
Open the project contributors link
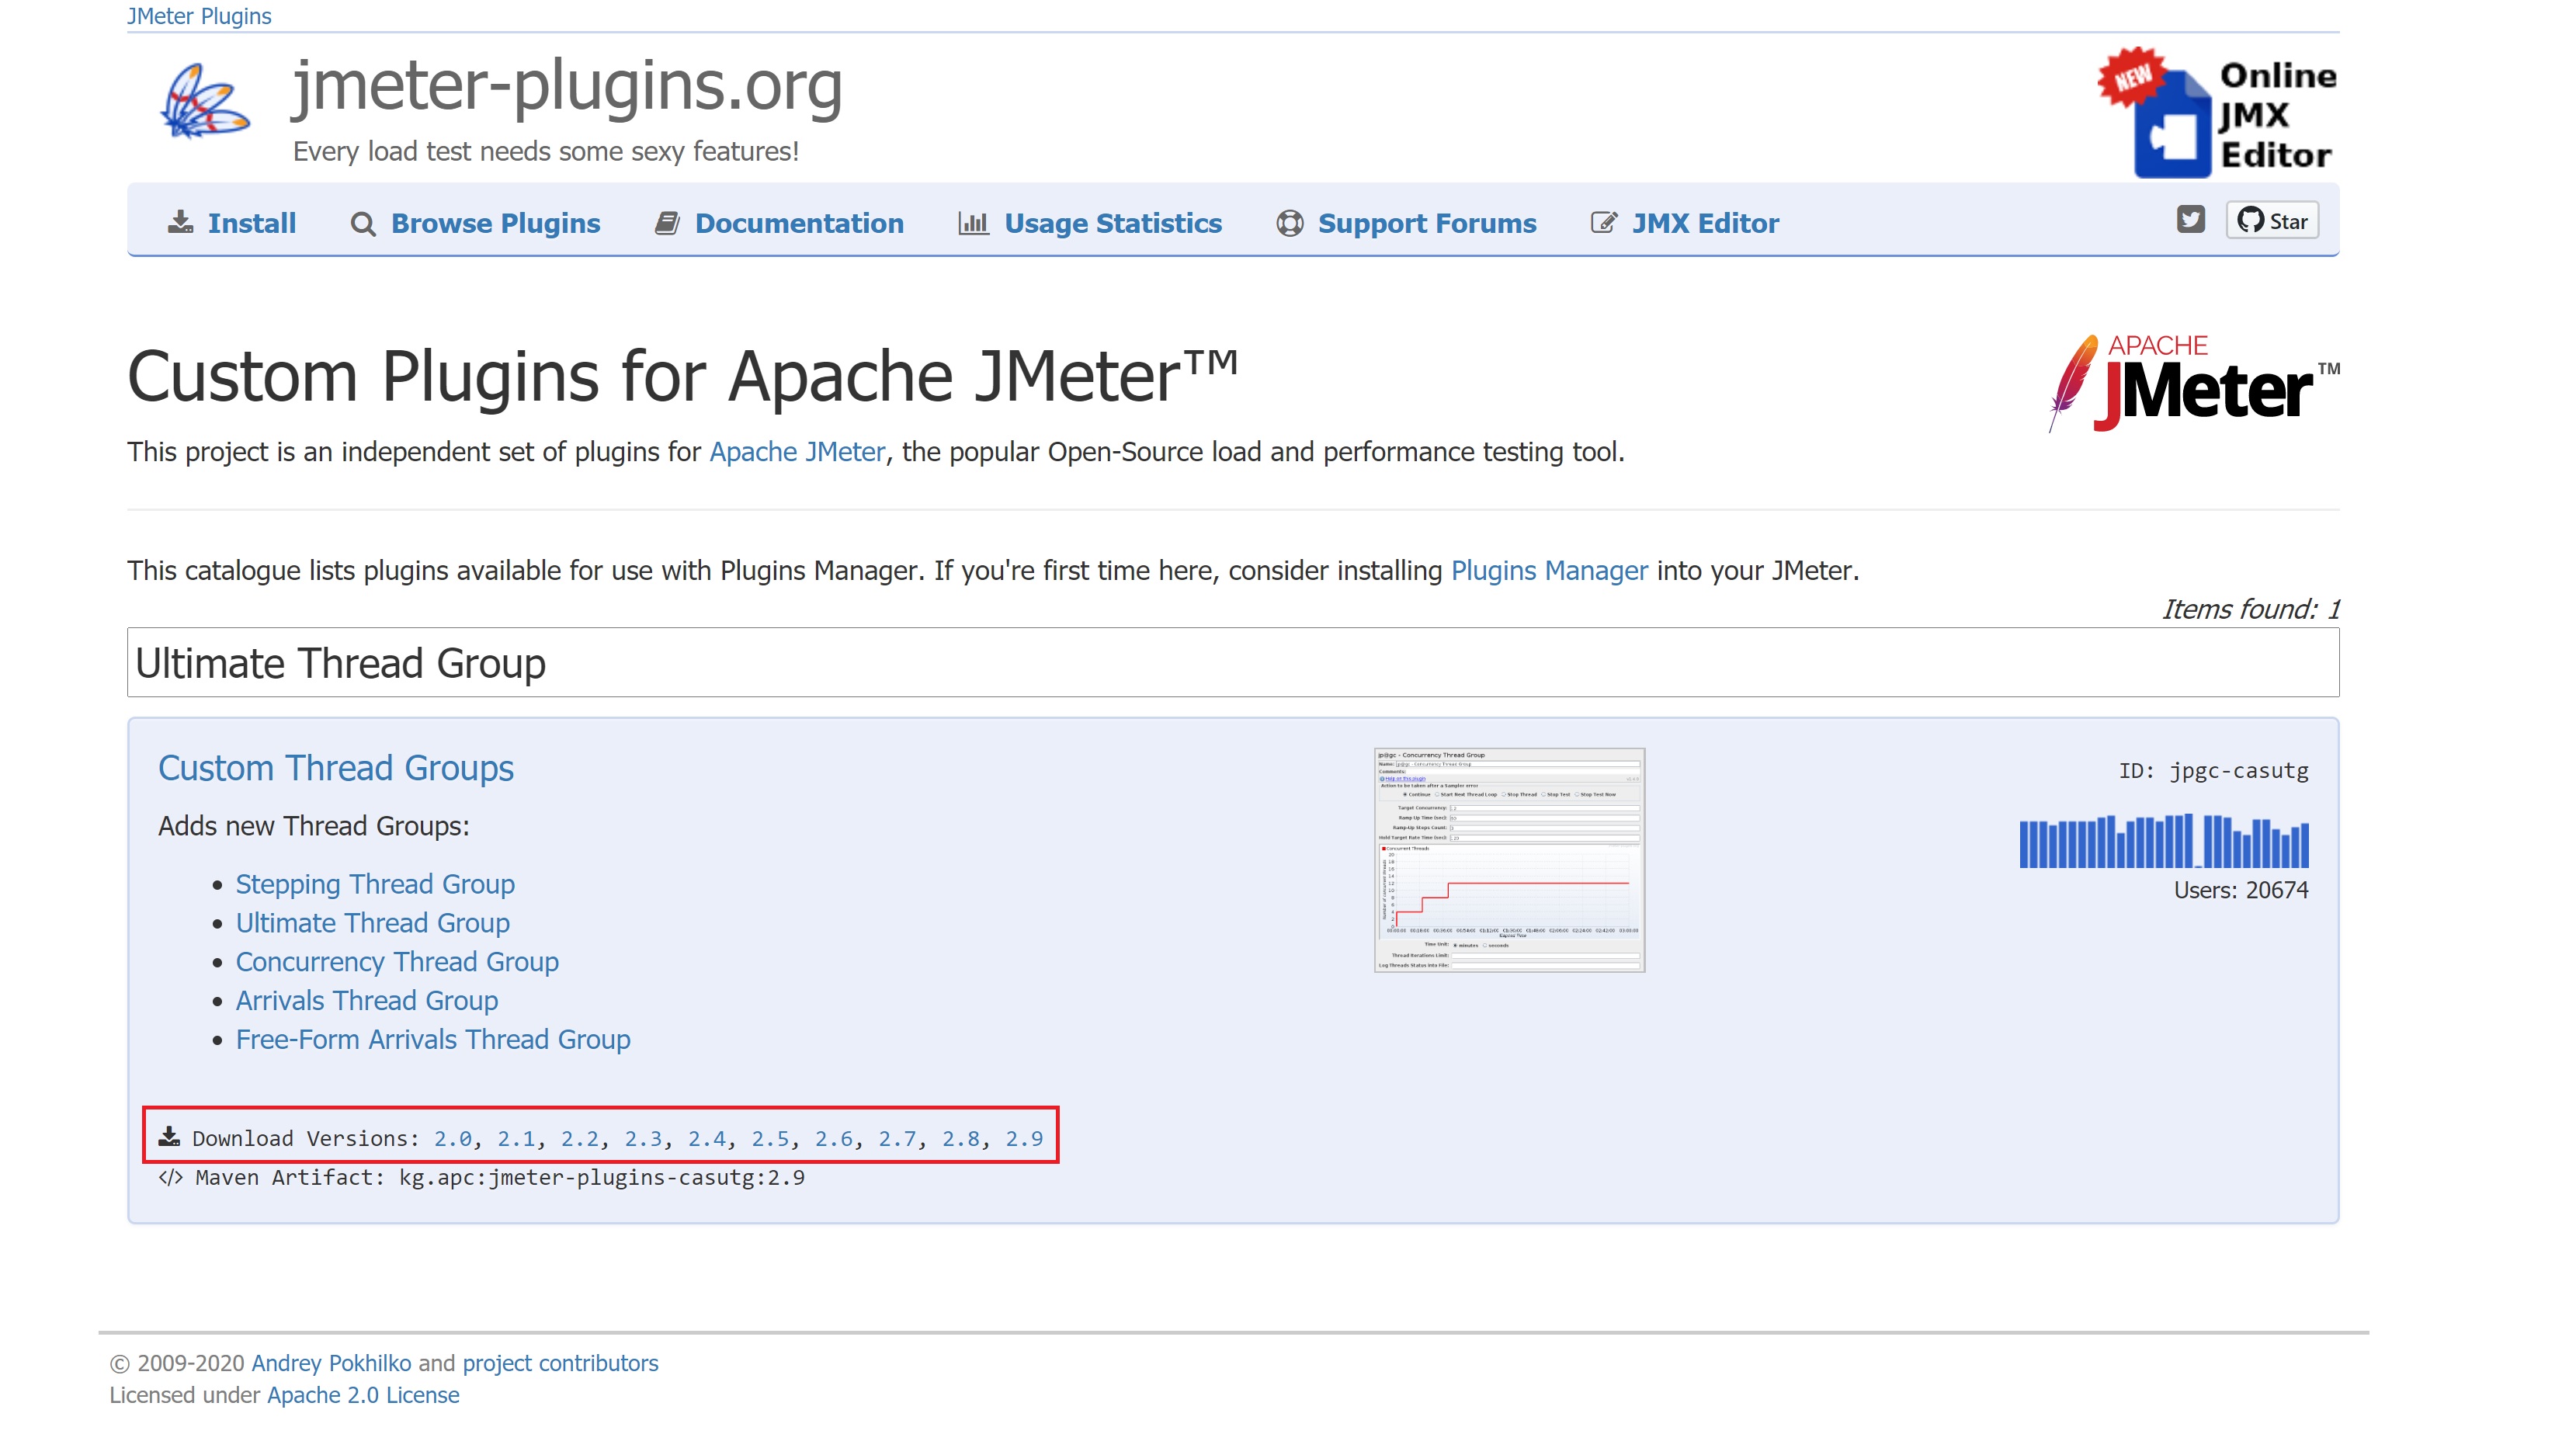[560, 1364]
